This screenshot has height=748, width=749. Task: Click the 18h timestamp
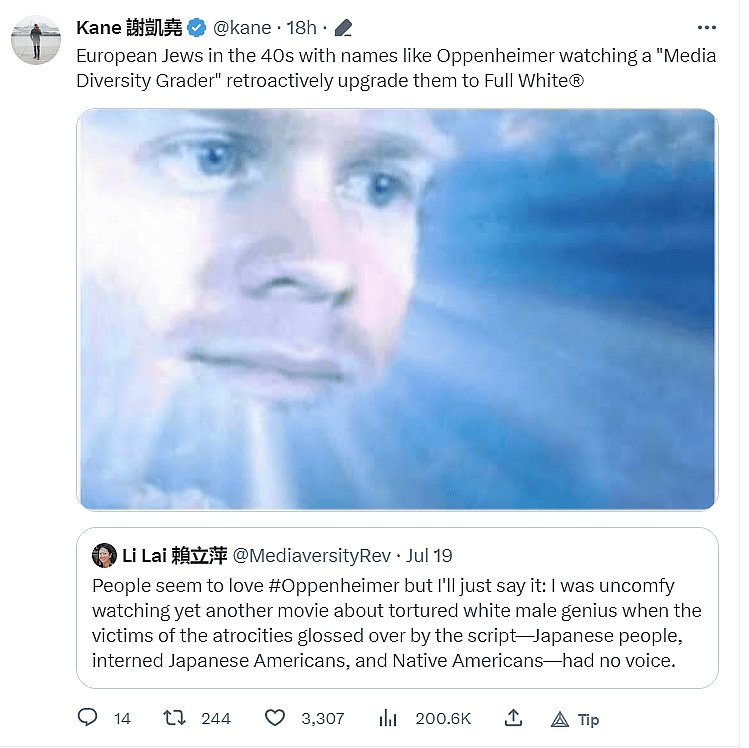pos(301,28)
